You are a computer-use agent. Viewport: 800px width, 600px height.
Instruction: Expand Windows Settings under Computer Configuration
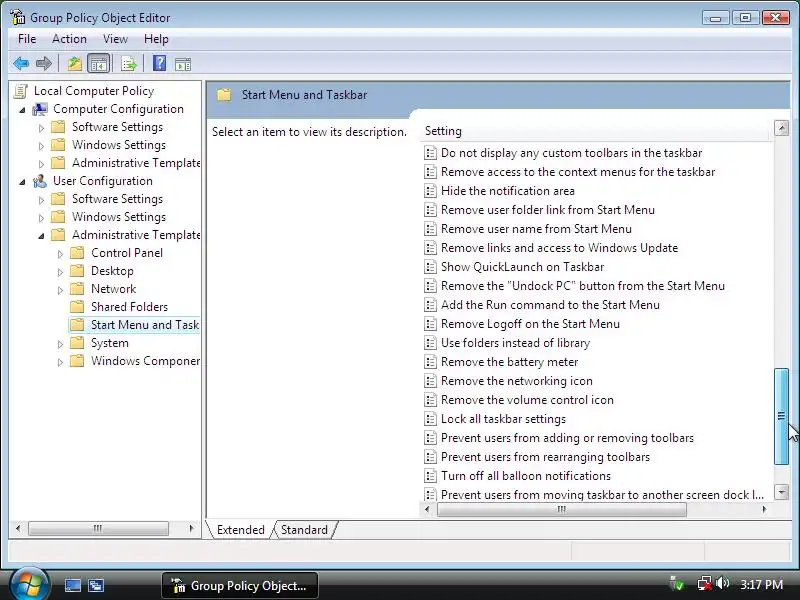41,146
